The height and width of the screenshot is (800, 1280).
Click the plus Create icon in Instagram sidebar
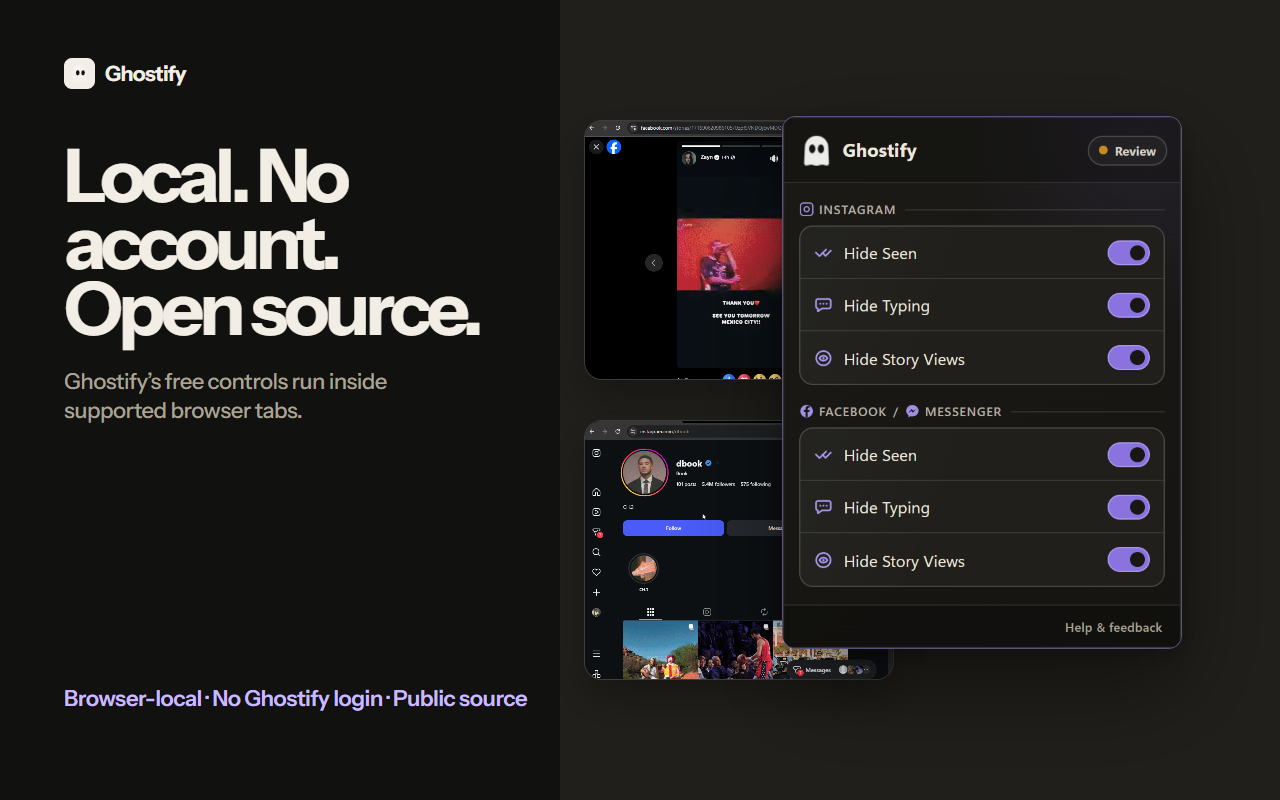[x=596, y=592]
